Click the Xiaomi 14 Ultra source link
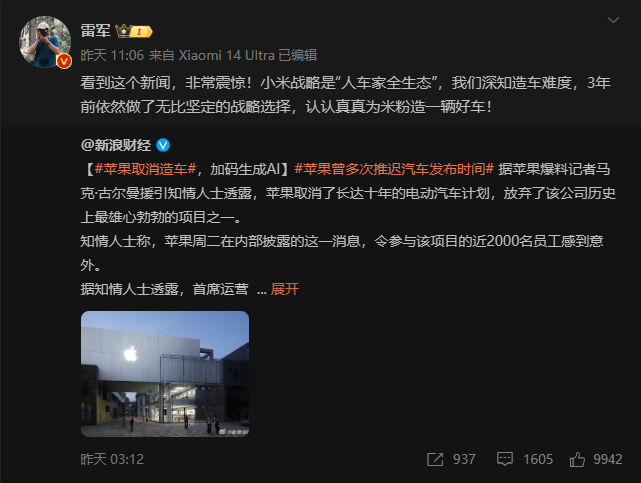The image size is (641, 483). tap(227, 55)
